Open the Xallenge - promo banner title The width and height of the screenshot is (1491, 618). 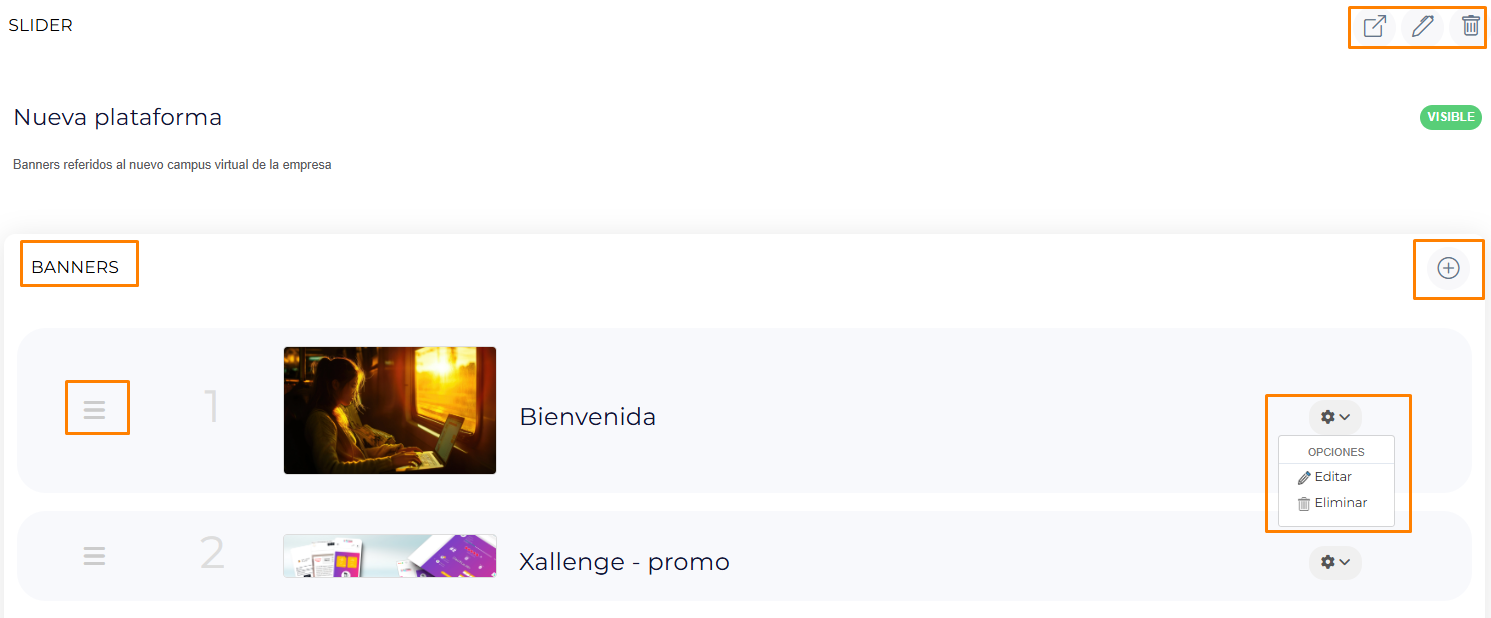(624, 562)
